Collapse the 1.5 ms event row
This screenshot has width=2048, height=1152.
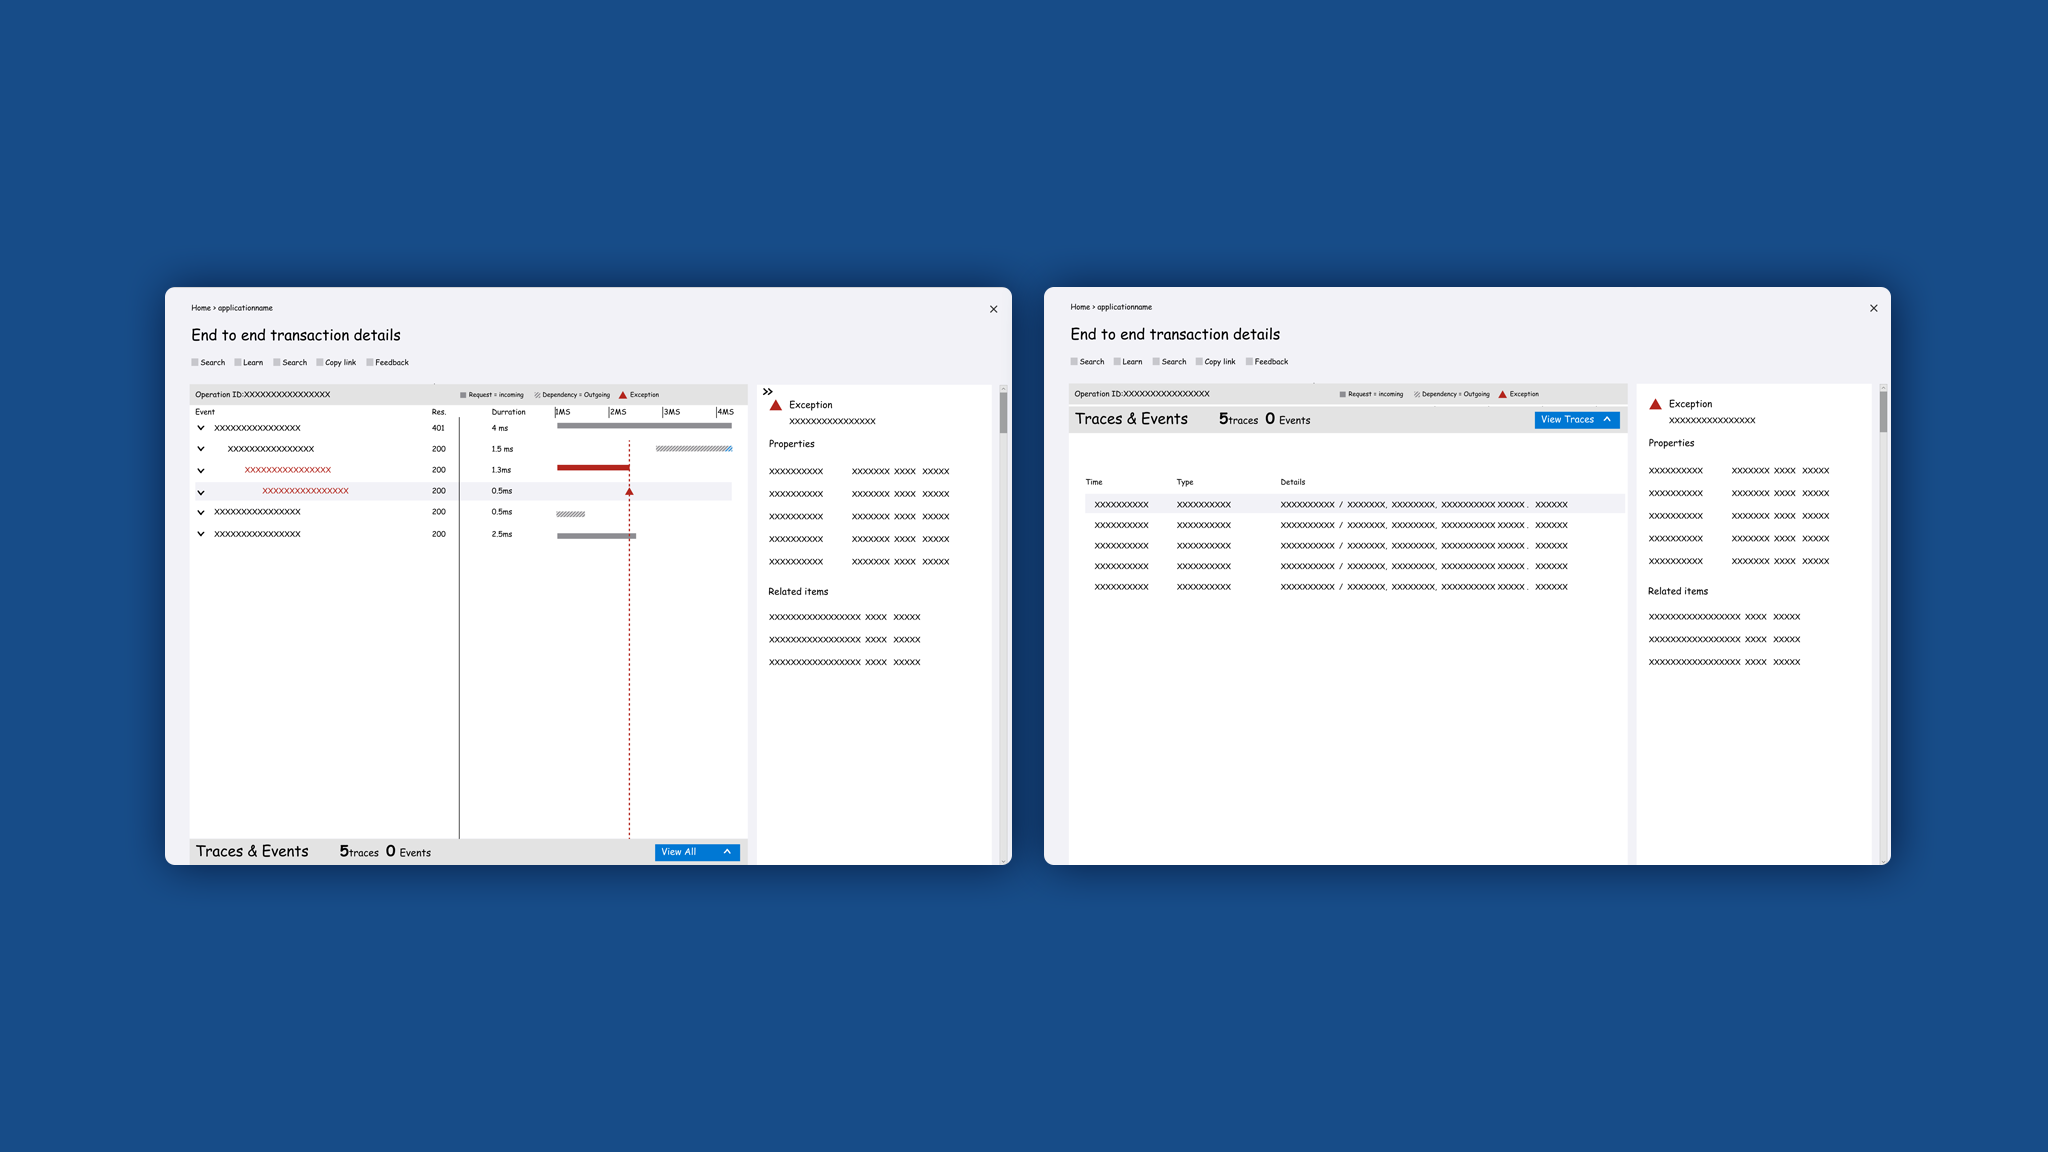click(x=201, y=449)
